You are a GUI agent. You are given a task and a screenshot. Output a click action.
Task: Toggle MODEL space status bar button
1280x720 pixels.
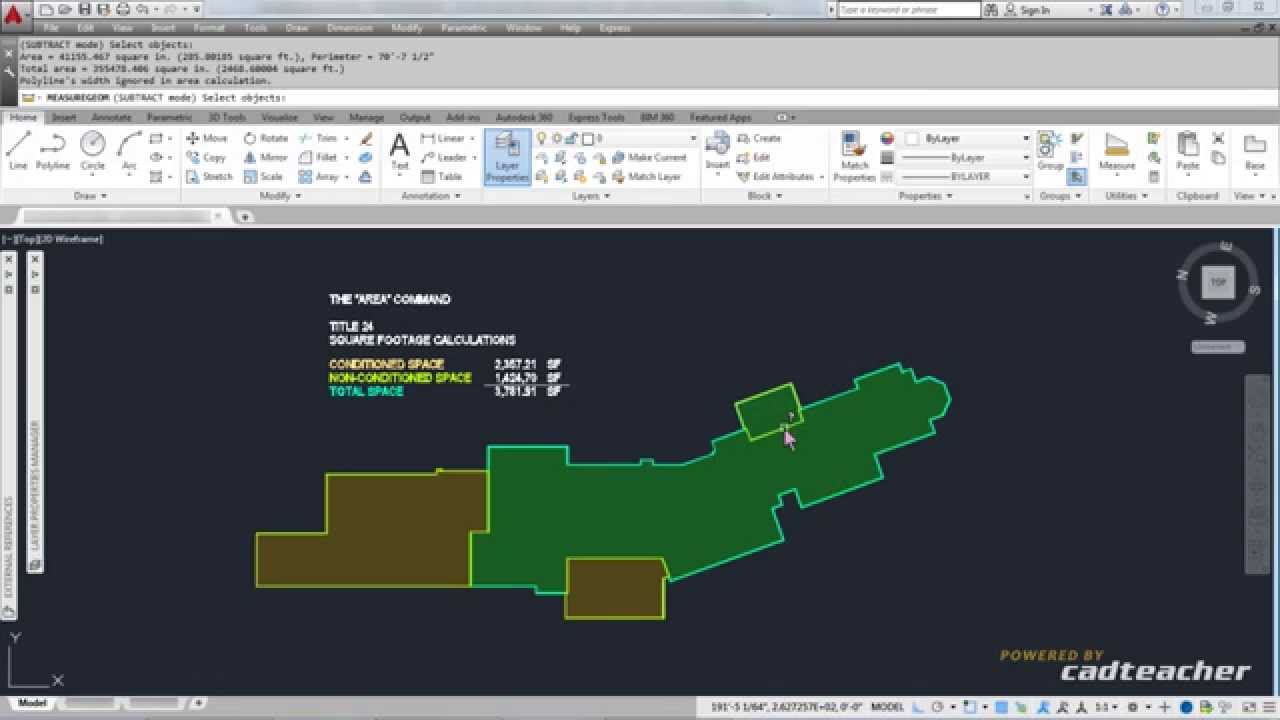(887, 706)
